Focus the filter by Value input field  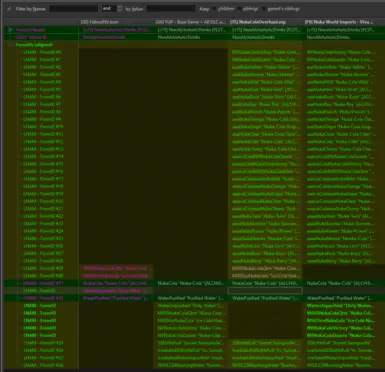click(171, 9)
